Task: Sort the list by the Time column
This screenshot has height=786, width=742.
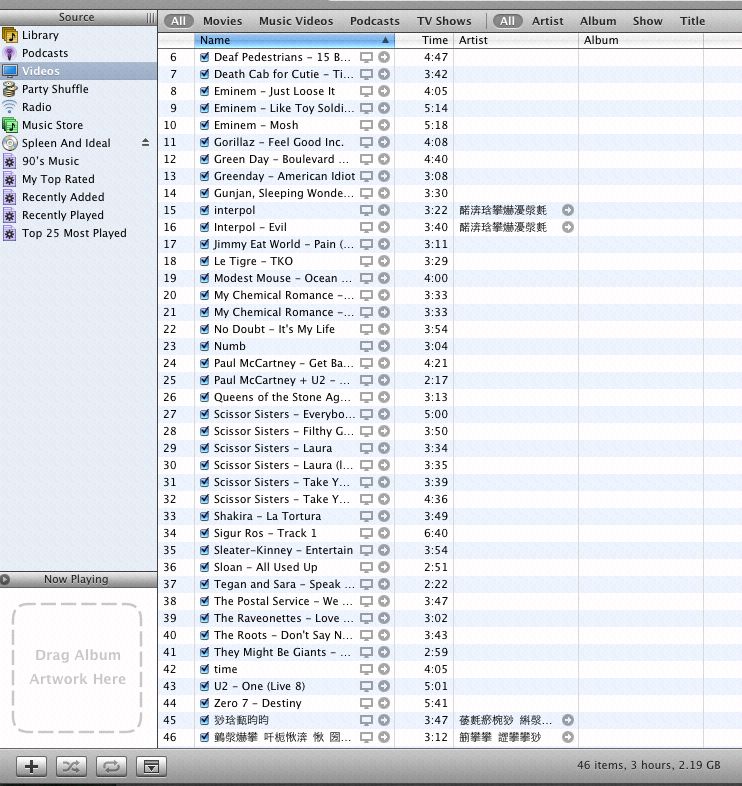Action: point(424,40)
